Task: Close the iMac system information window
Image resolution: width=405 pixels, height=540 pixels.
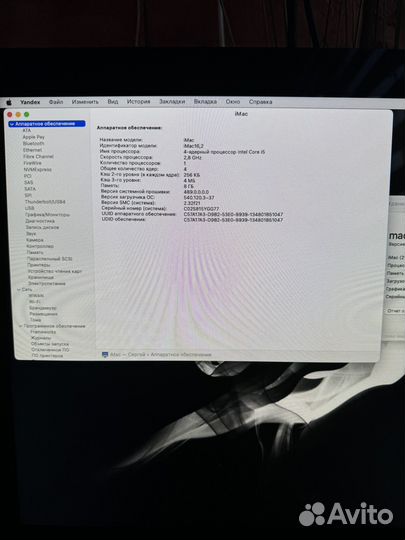Action: [10, 114]
